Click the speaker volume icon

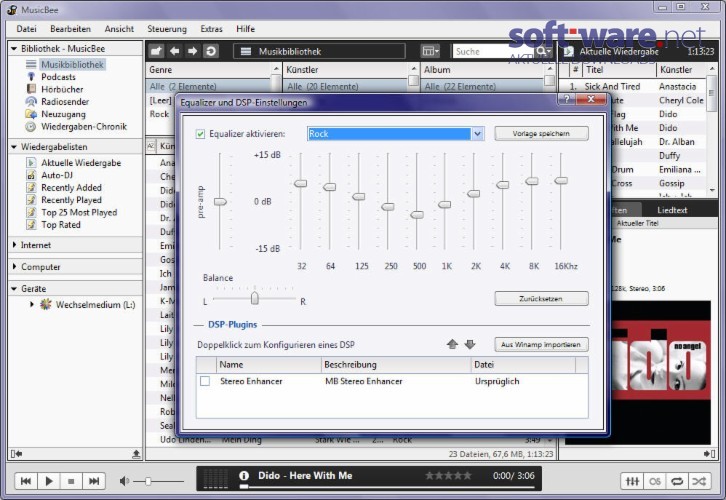[124, 481]
